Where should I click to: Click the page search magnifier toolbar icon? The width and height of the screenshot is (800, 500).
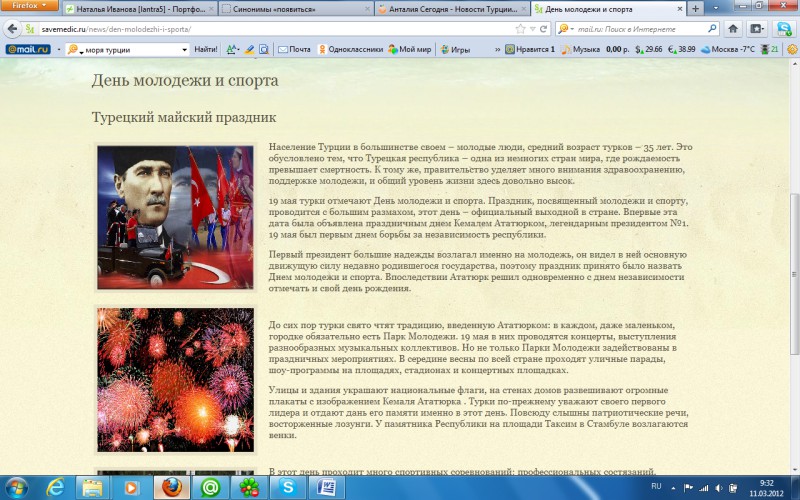[264, 49]
